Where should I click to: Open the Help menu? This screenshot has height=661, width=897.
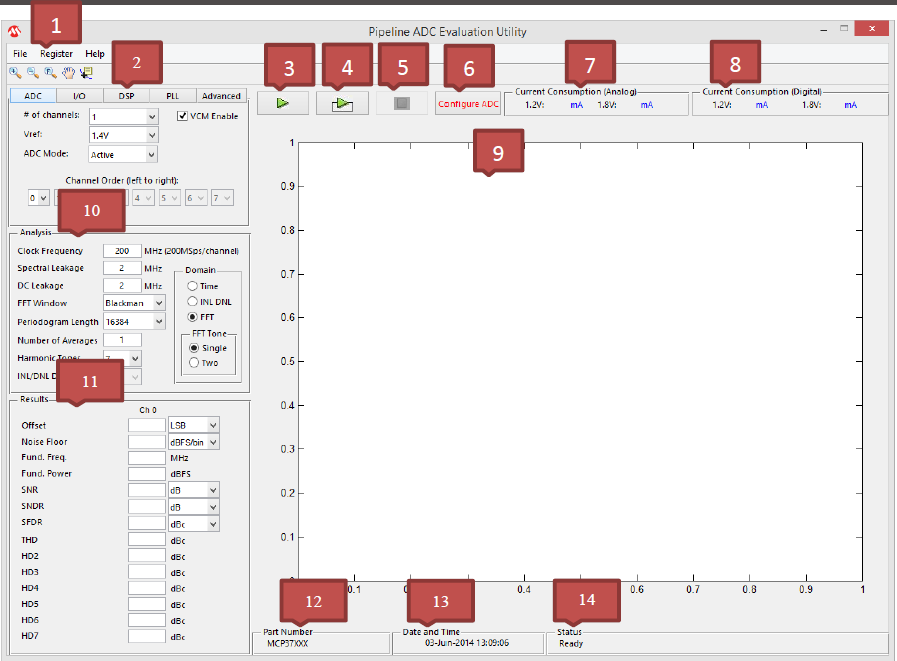(95, 53)
